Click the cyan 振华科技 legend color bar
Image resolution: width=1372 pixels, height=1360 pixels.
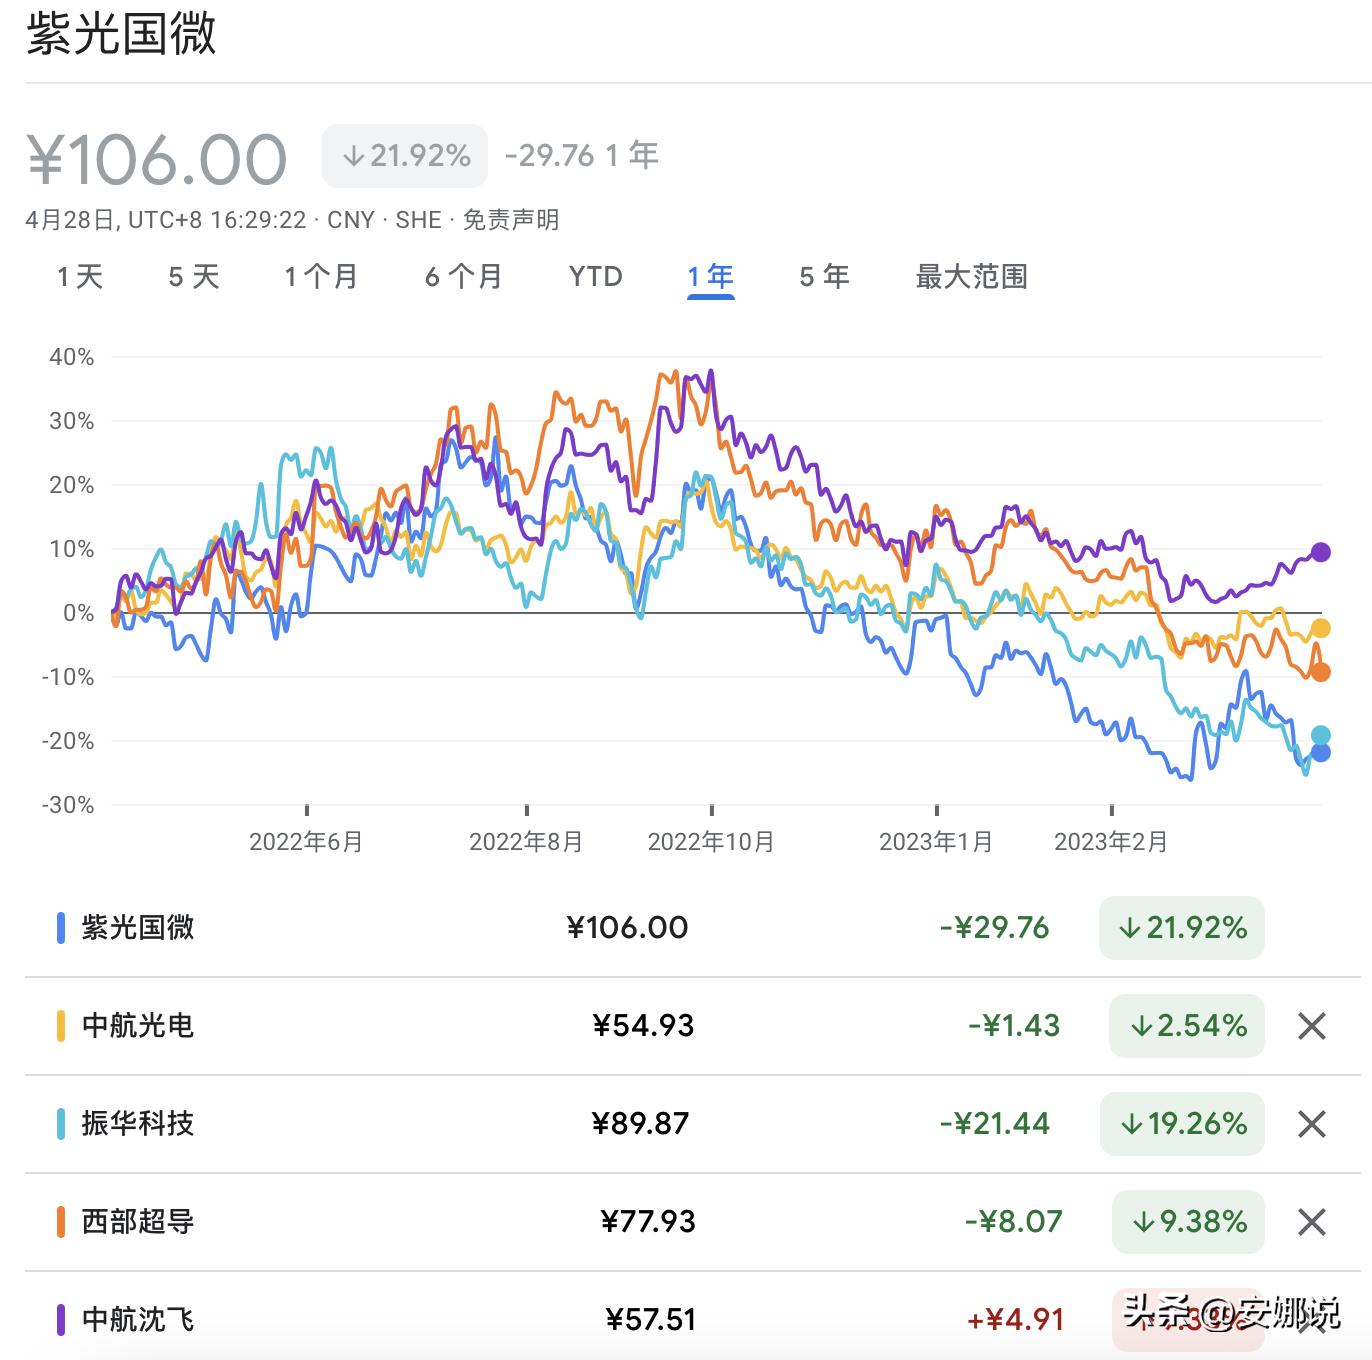(x=61, y=1124)
